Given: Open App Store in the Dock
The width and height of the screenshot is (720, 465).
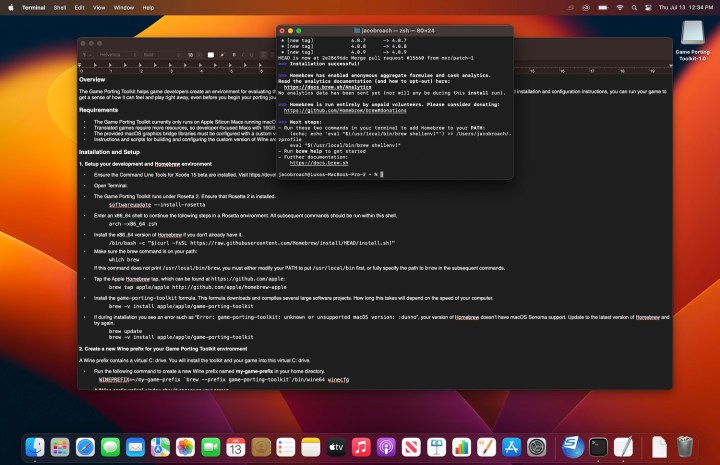Looking at the screenshot, I should point(512,447).
